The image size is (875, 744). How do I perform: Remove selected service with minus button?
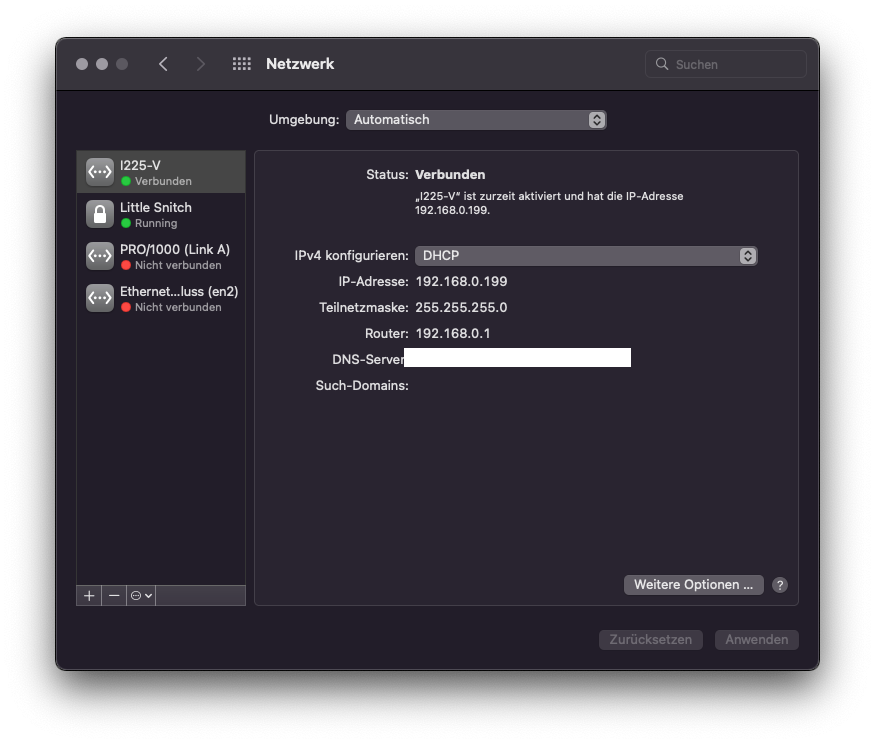click(114, 596)
